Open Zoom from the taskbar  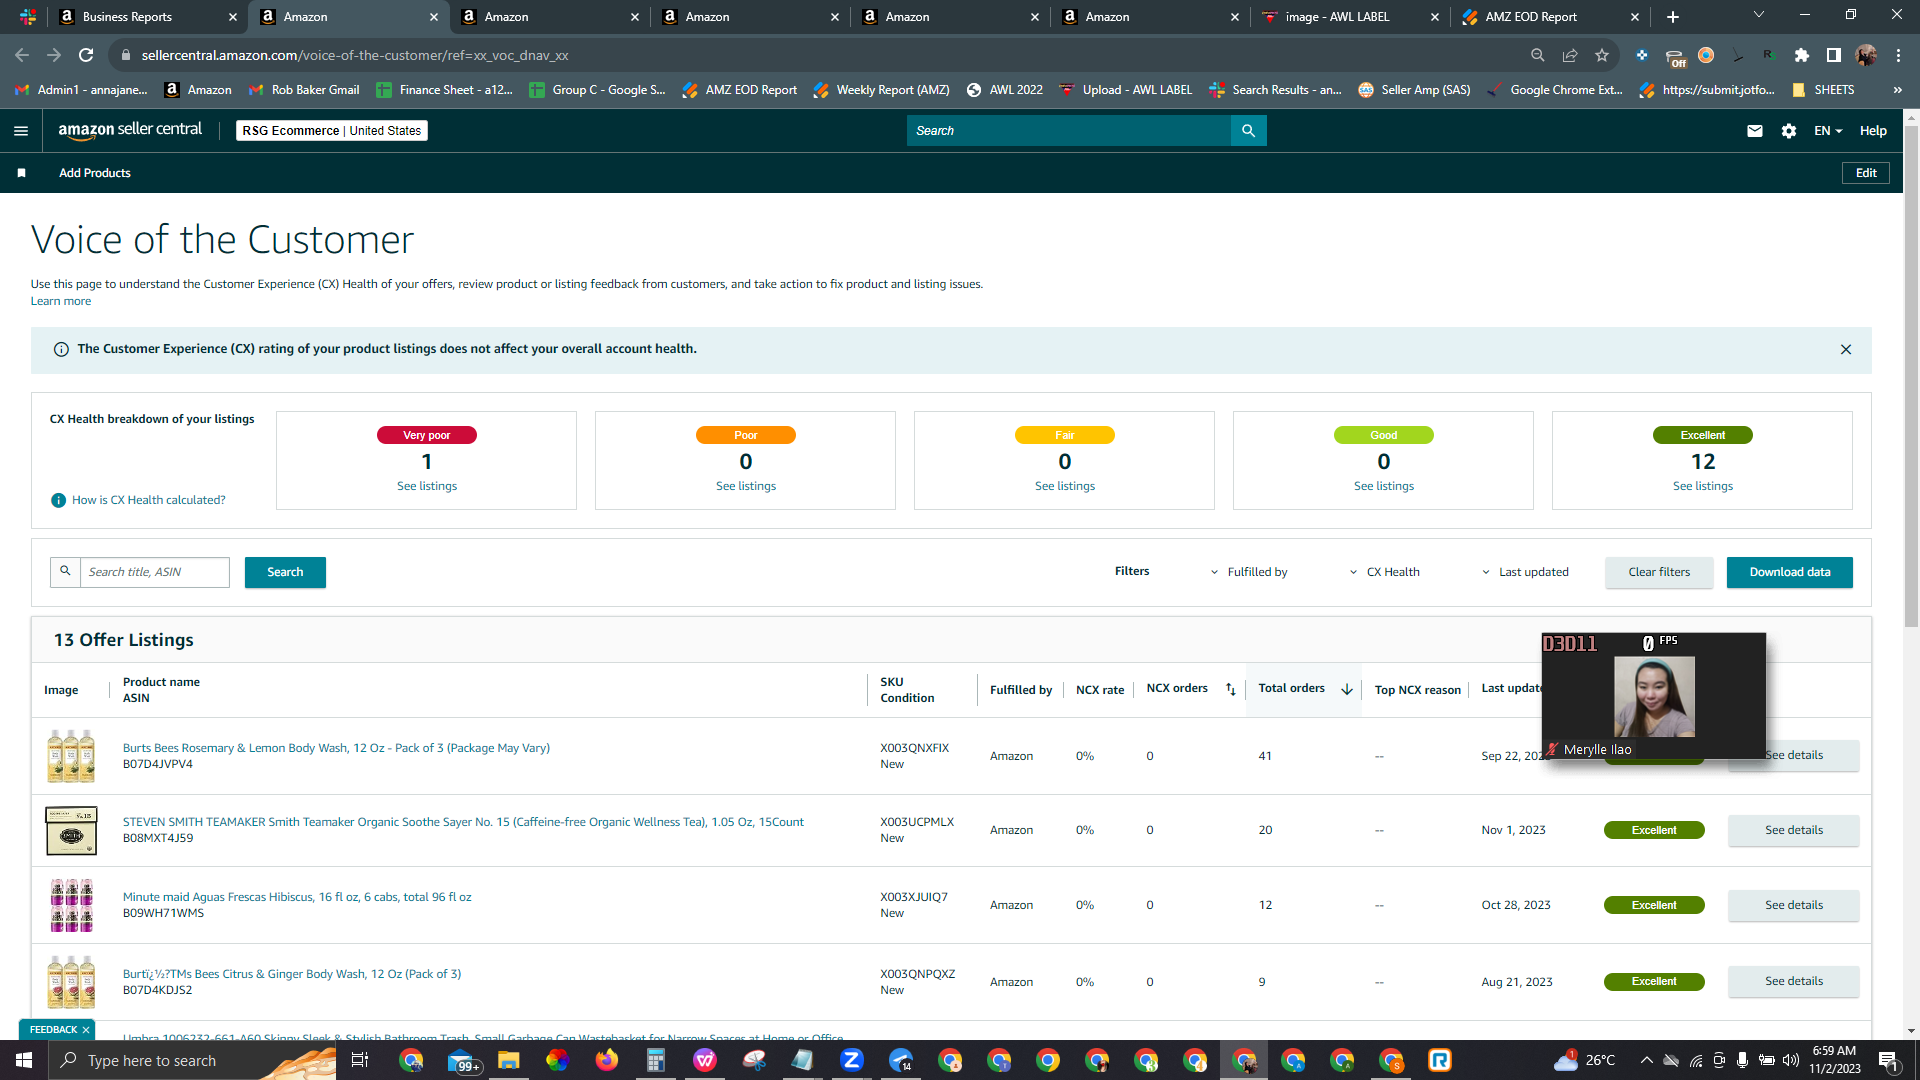tap(852, 1060)
